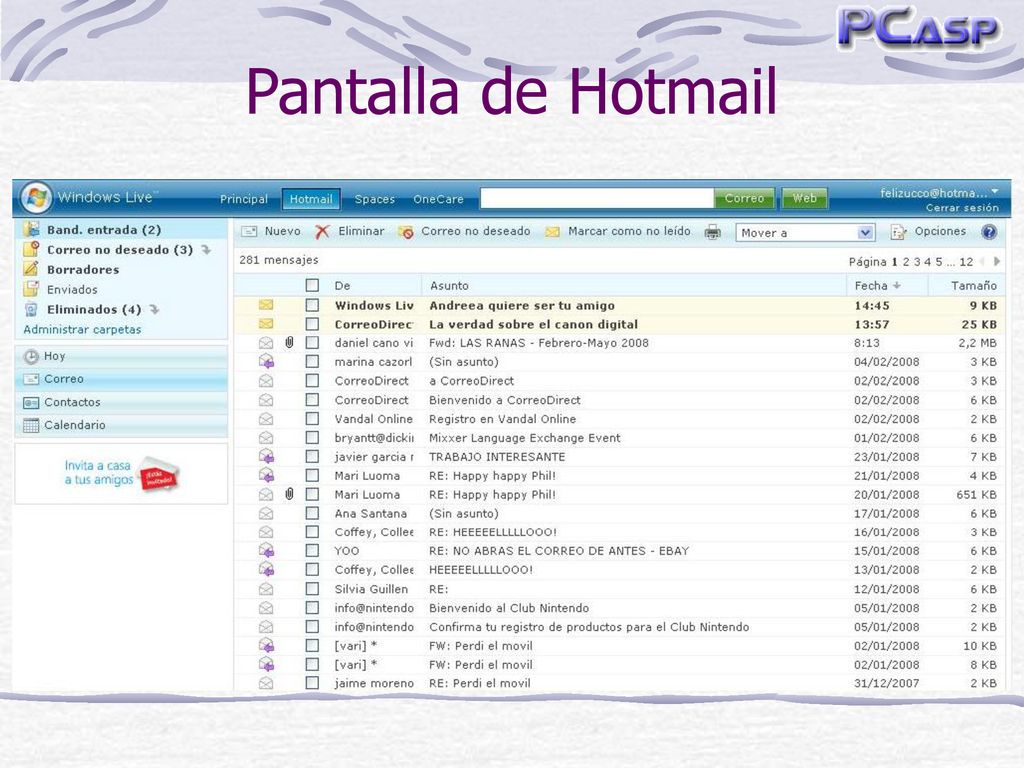
Task: Open message Registro en Vandal Online
Action: coord(502,419)
